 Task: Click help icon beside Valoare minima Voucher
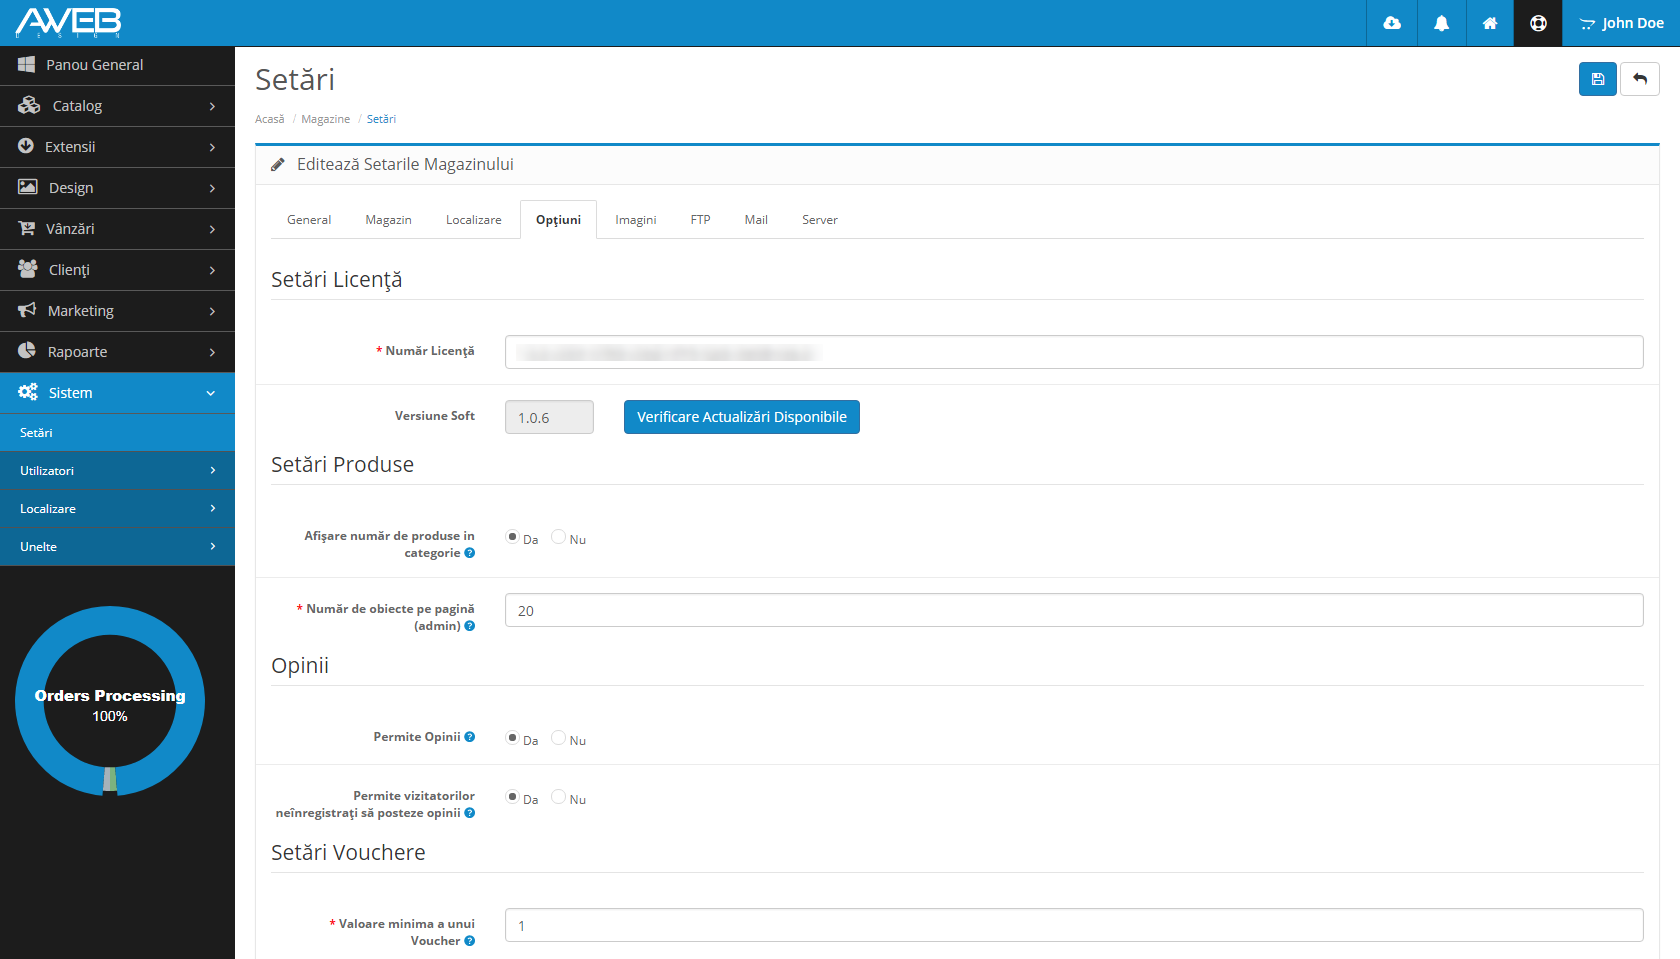point(470,941)
